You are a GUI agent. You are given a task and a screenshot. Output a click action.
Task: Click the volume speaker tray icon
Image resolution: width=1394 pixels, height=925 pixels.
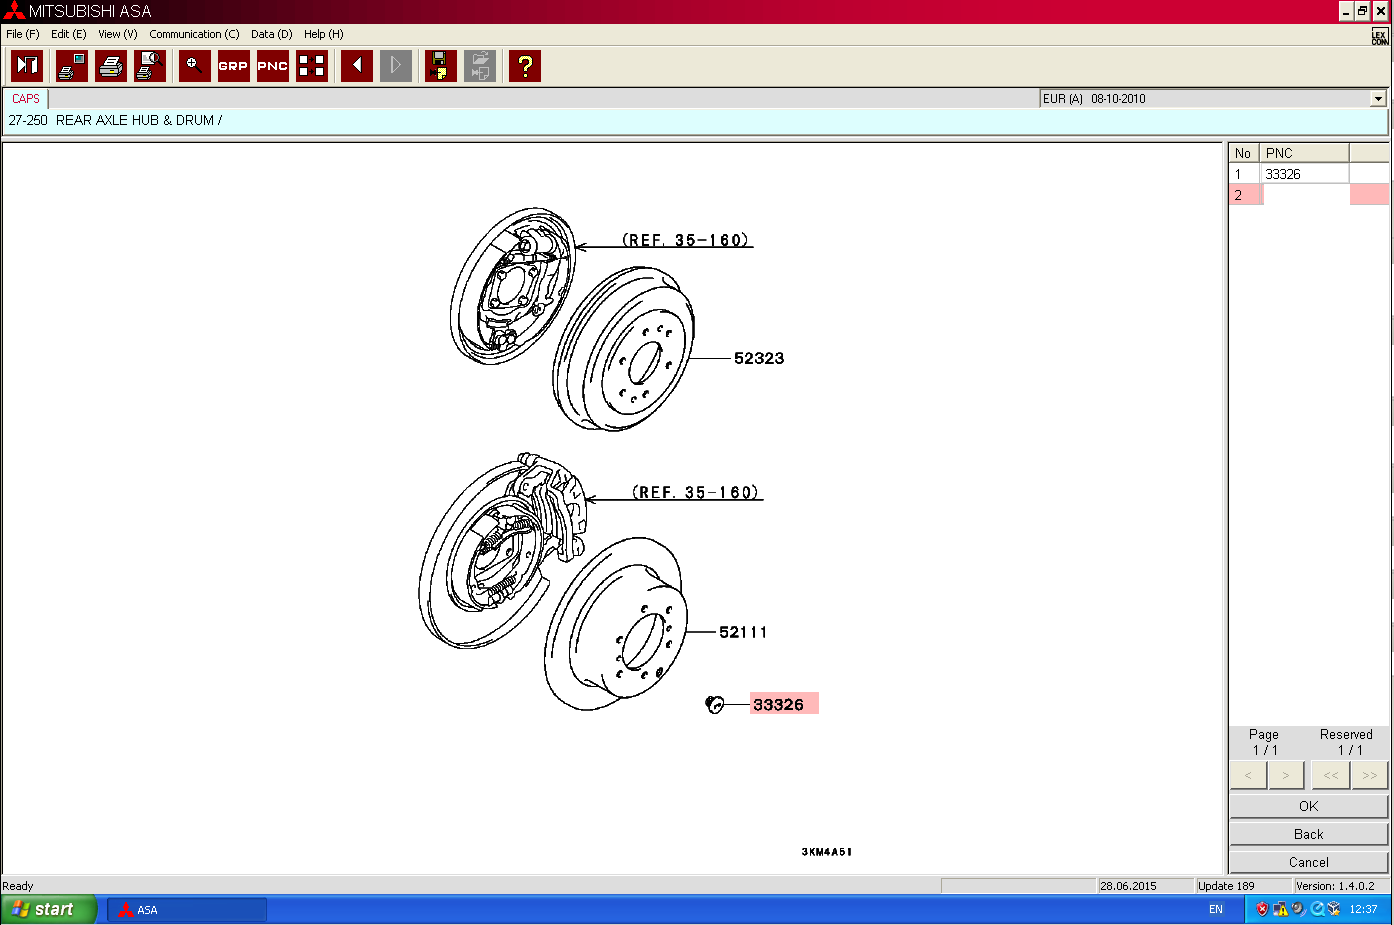click(1298, 909)
